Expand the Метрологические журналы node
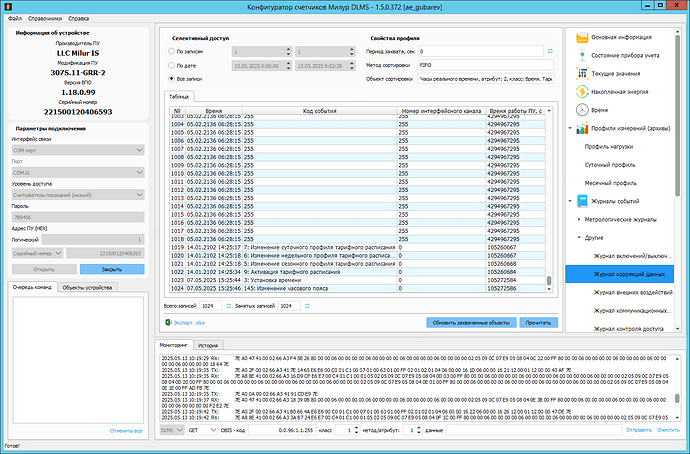The width and height of the screenshot is (690, 454). [579, 219]
